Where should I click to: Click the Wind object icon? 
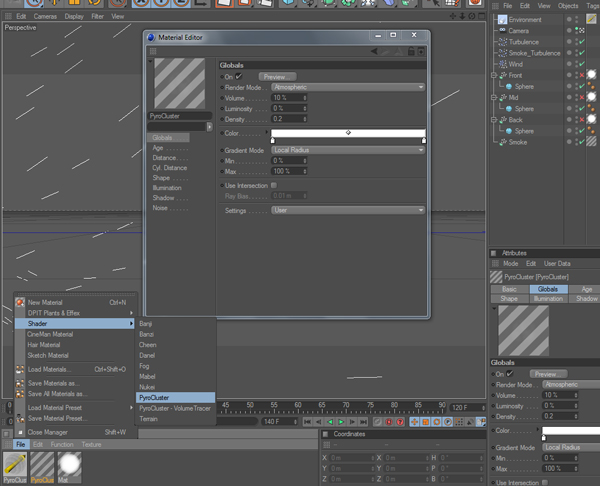pos(502,64)
